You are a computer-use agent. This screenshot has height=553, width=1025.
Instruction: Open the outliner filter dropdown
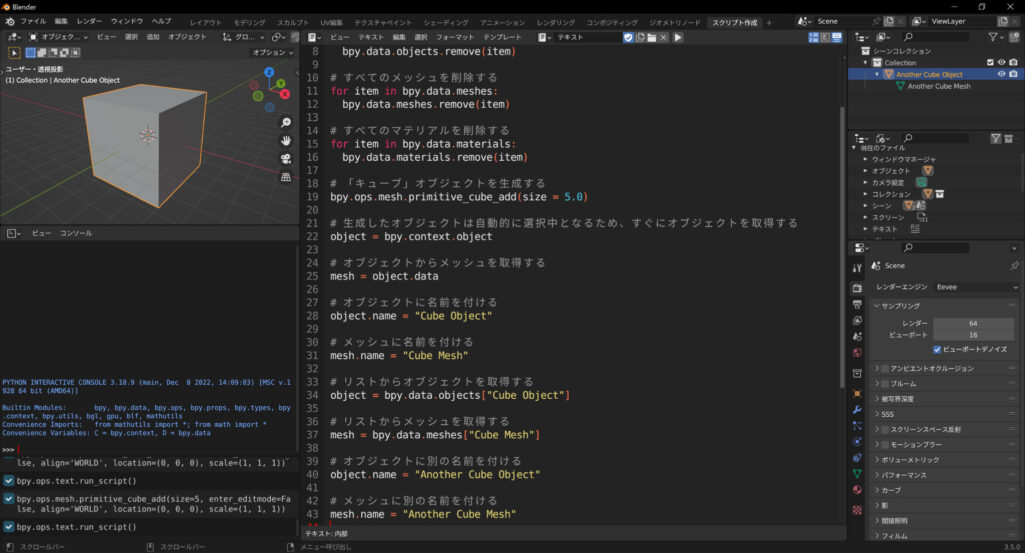coord(995,37)
